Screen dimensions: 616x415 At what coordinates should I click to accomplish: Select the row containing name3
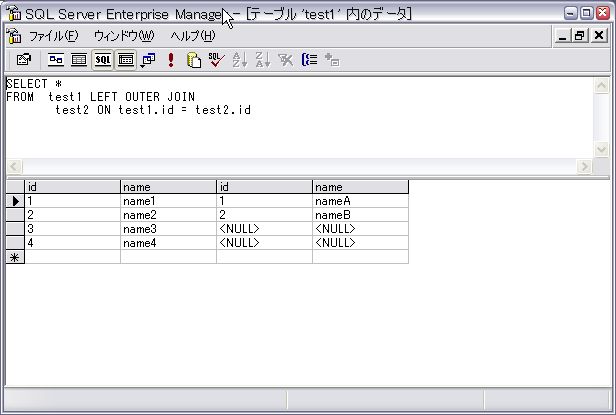coord(14,229)
